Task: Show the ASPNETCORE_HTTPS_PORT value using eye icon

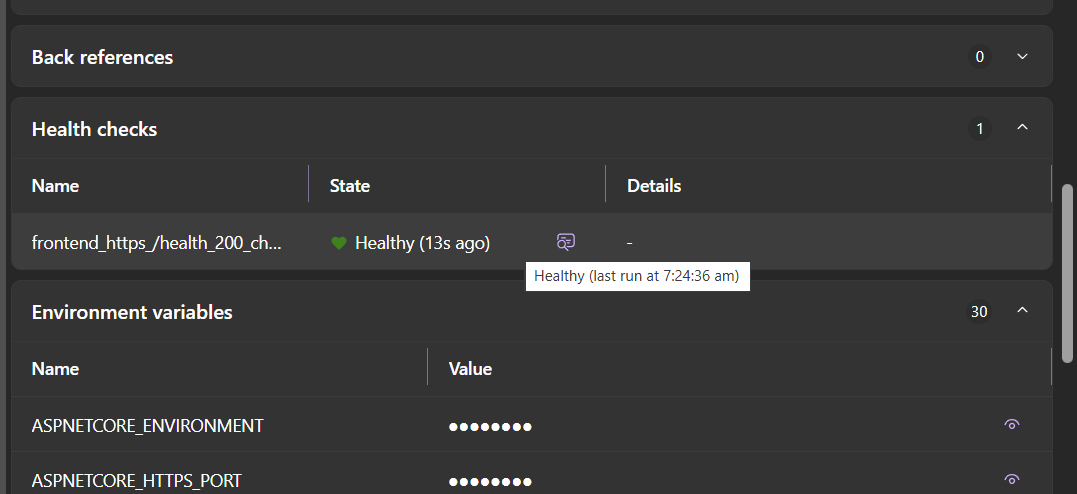Action: click(x=1011, y=479)
